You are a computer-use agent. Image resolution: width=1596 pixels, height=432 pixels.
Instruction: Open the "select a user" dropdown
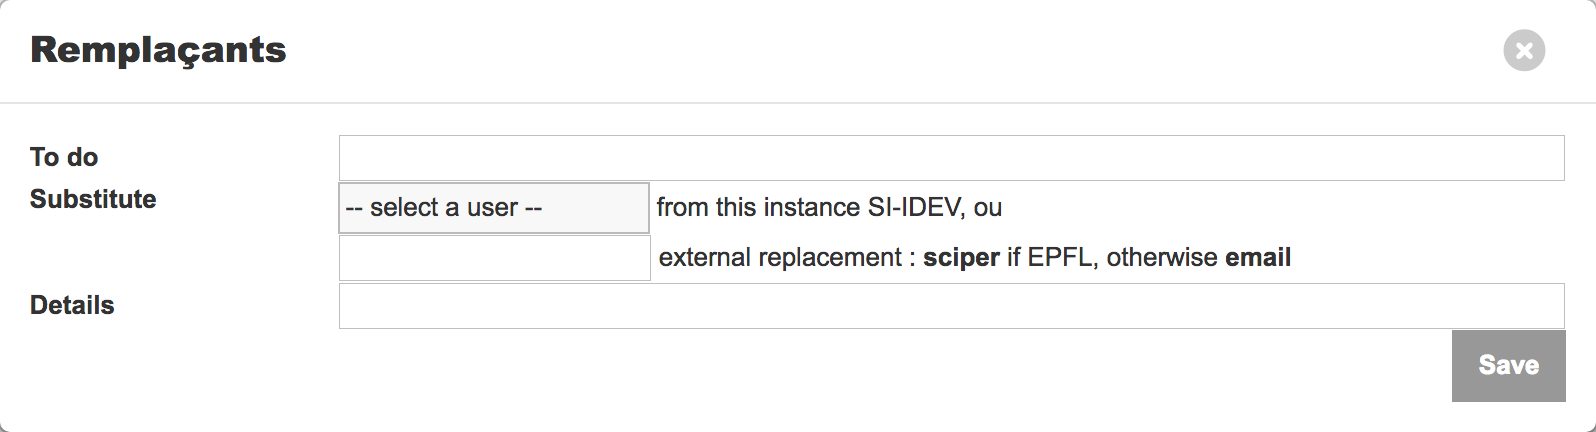494,208
